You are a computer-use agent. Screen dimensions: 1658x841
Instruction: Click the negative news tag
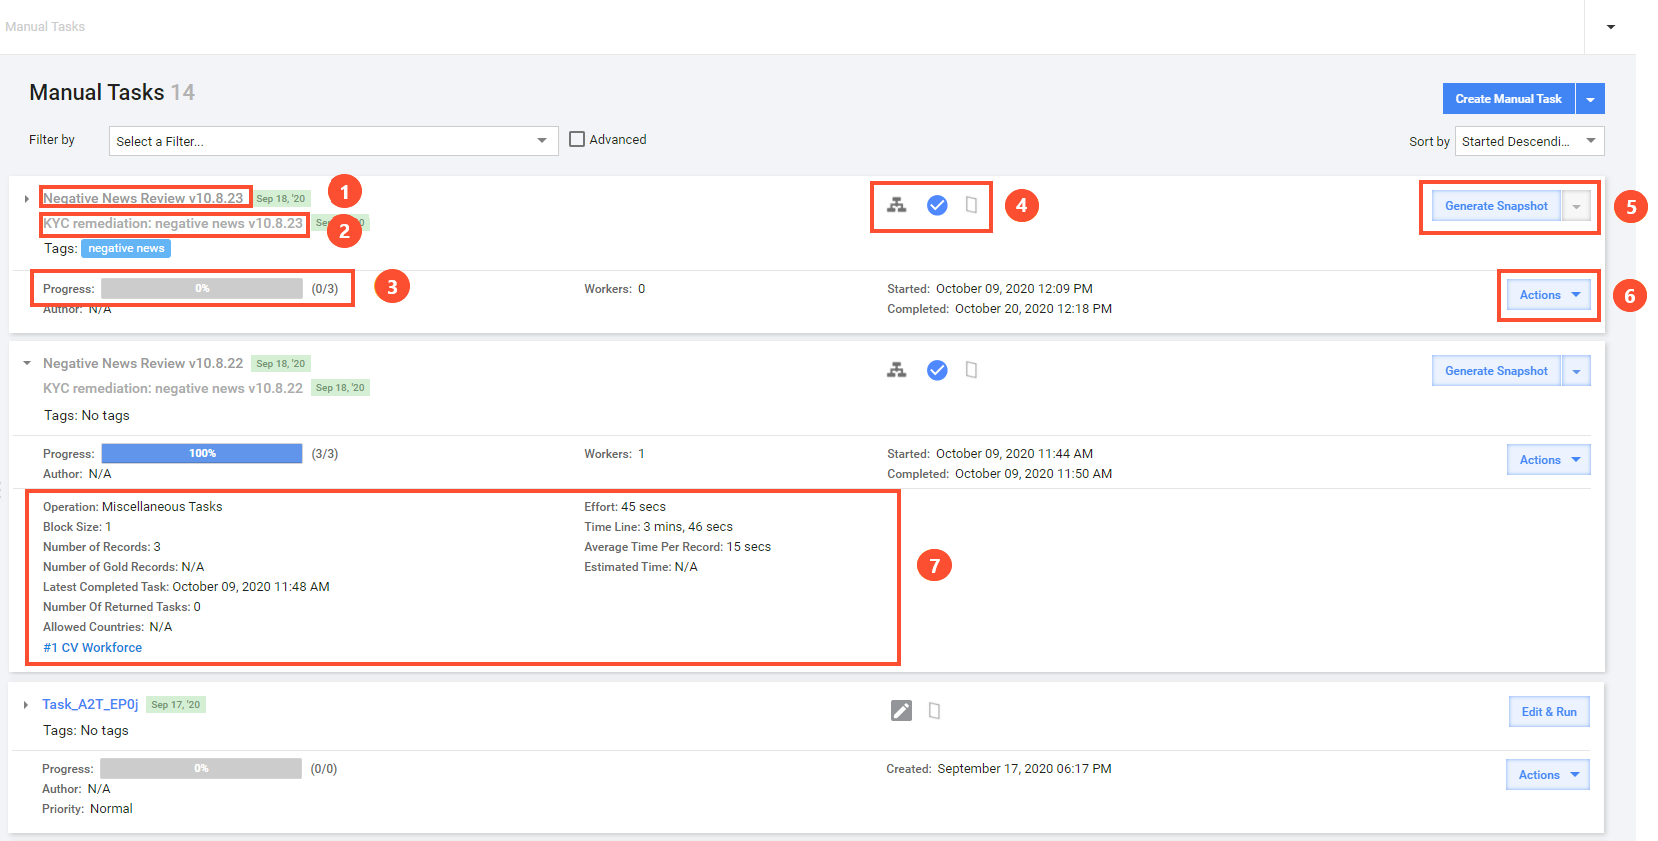click(x=126, y=248)
